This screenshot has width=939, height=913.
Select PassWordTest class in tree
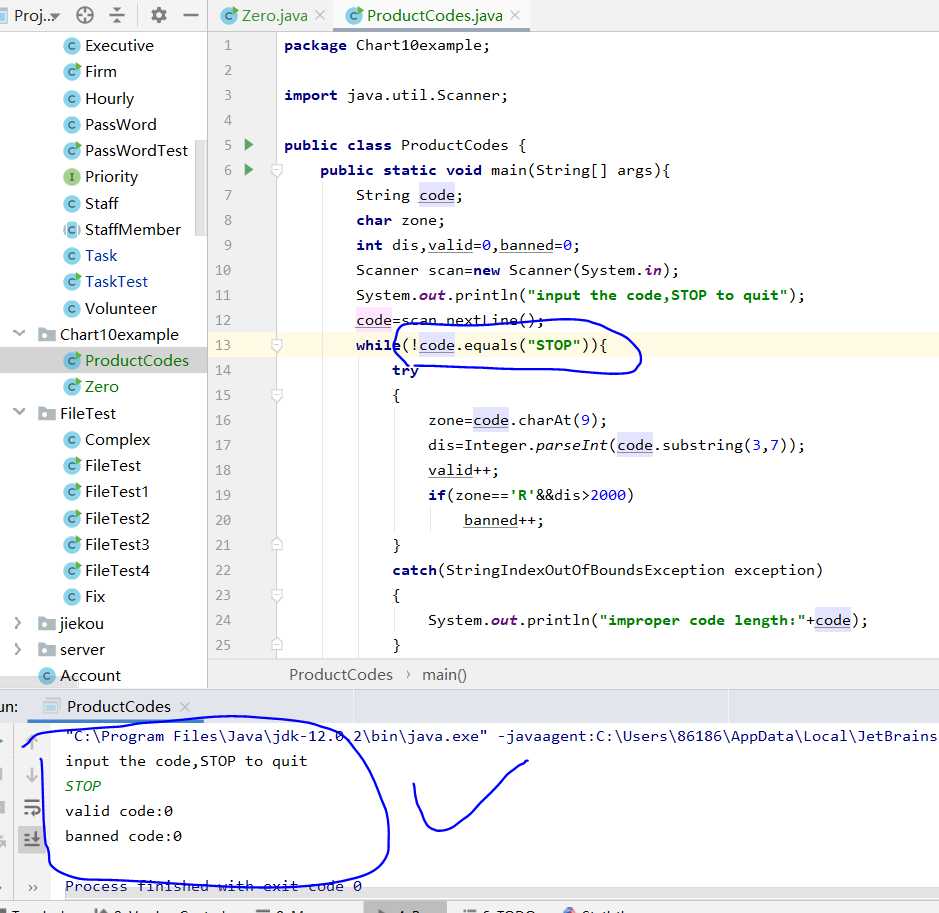pos(136,150)
